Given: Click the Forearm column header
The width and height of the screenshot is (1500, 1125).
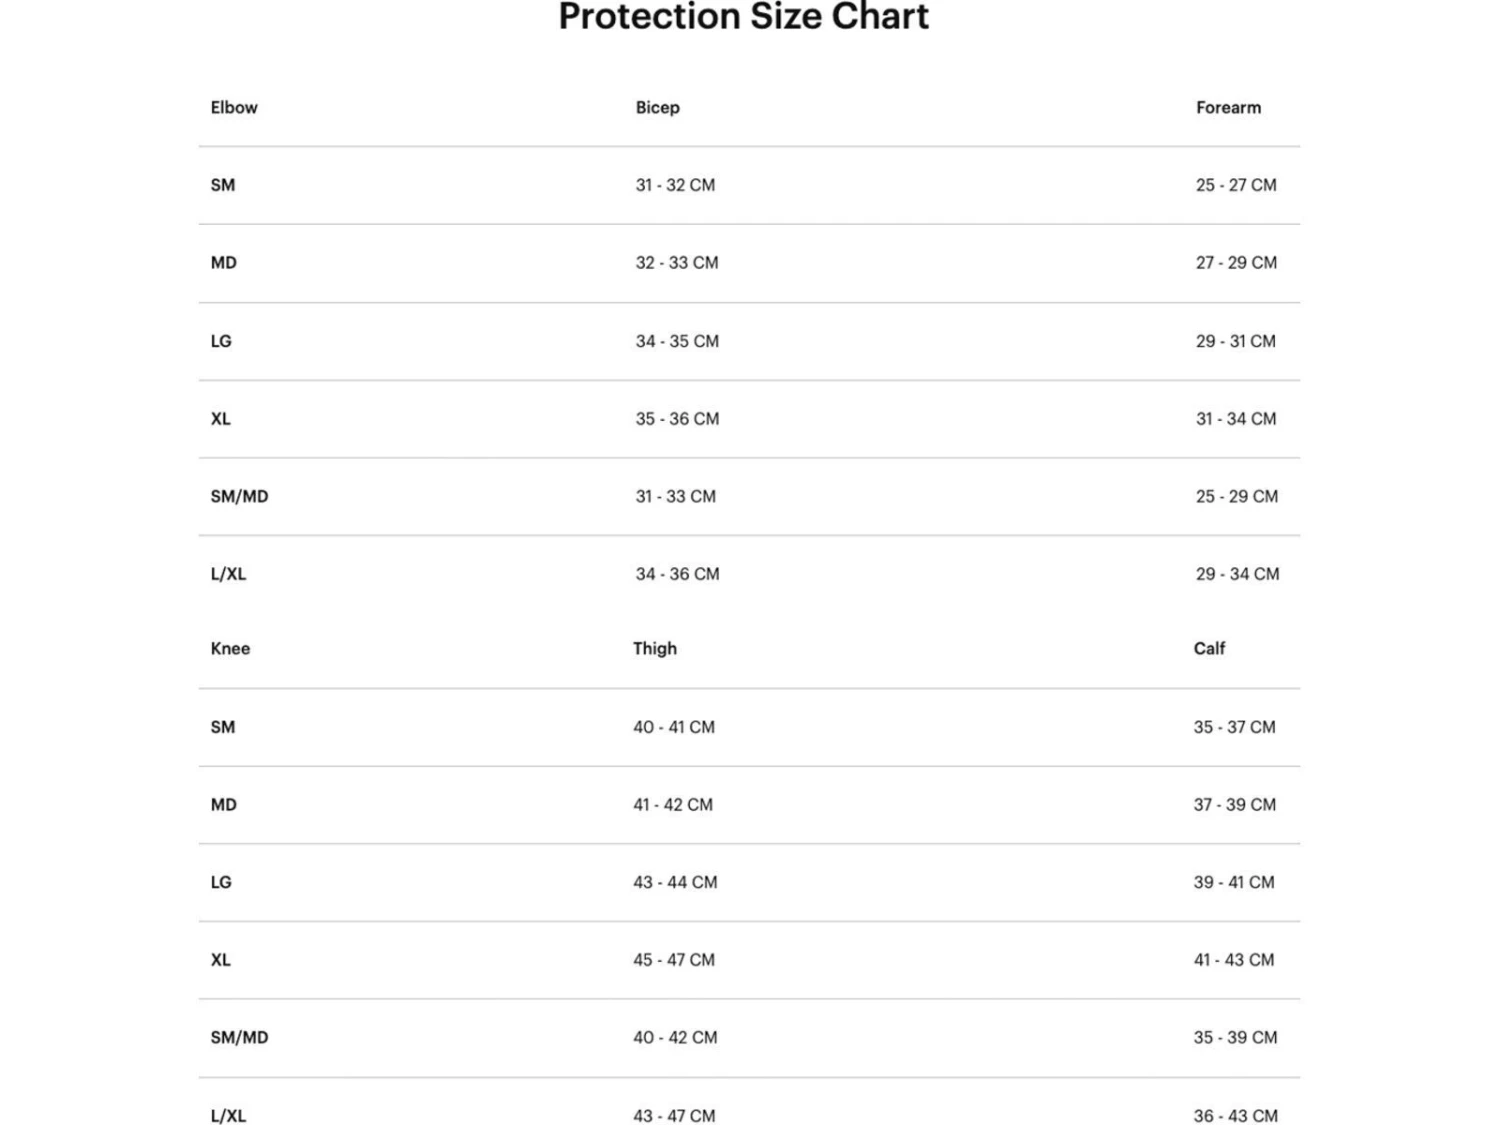Looking at the screenshot, I should coord(1228,108).
